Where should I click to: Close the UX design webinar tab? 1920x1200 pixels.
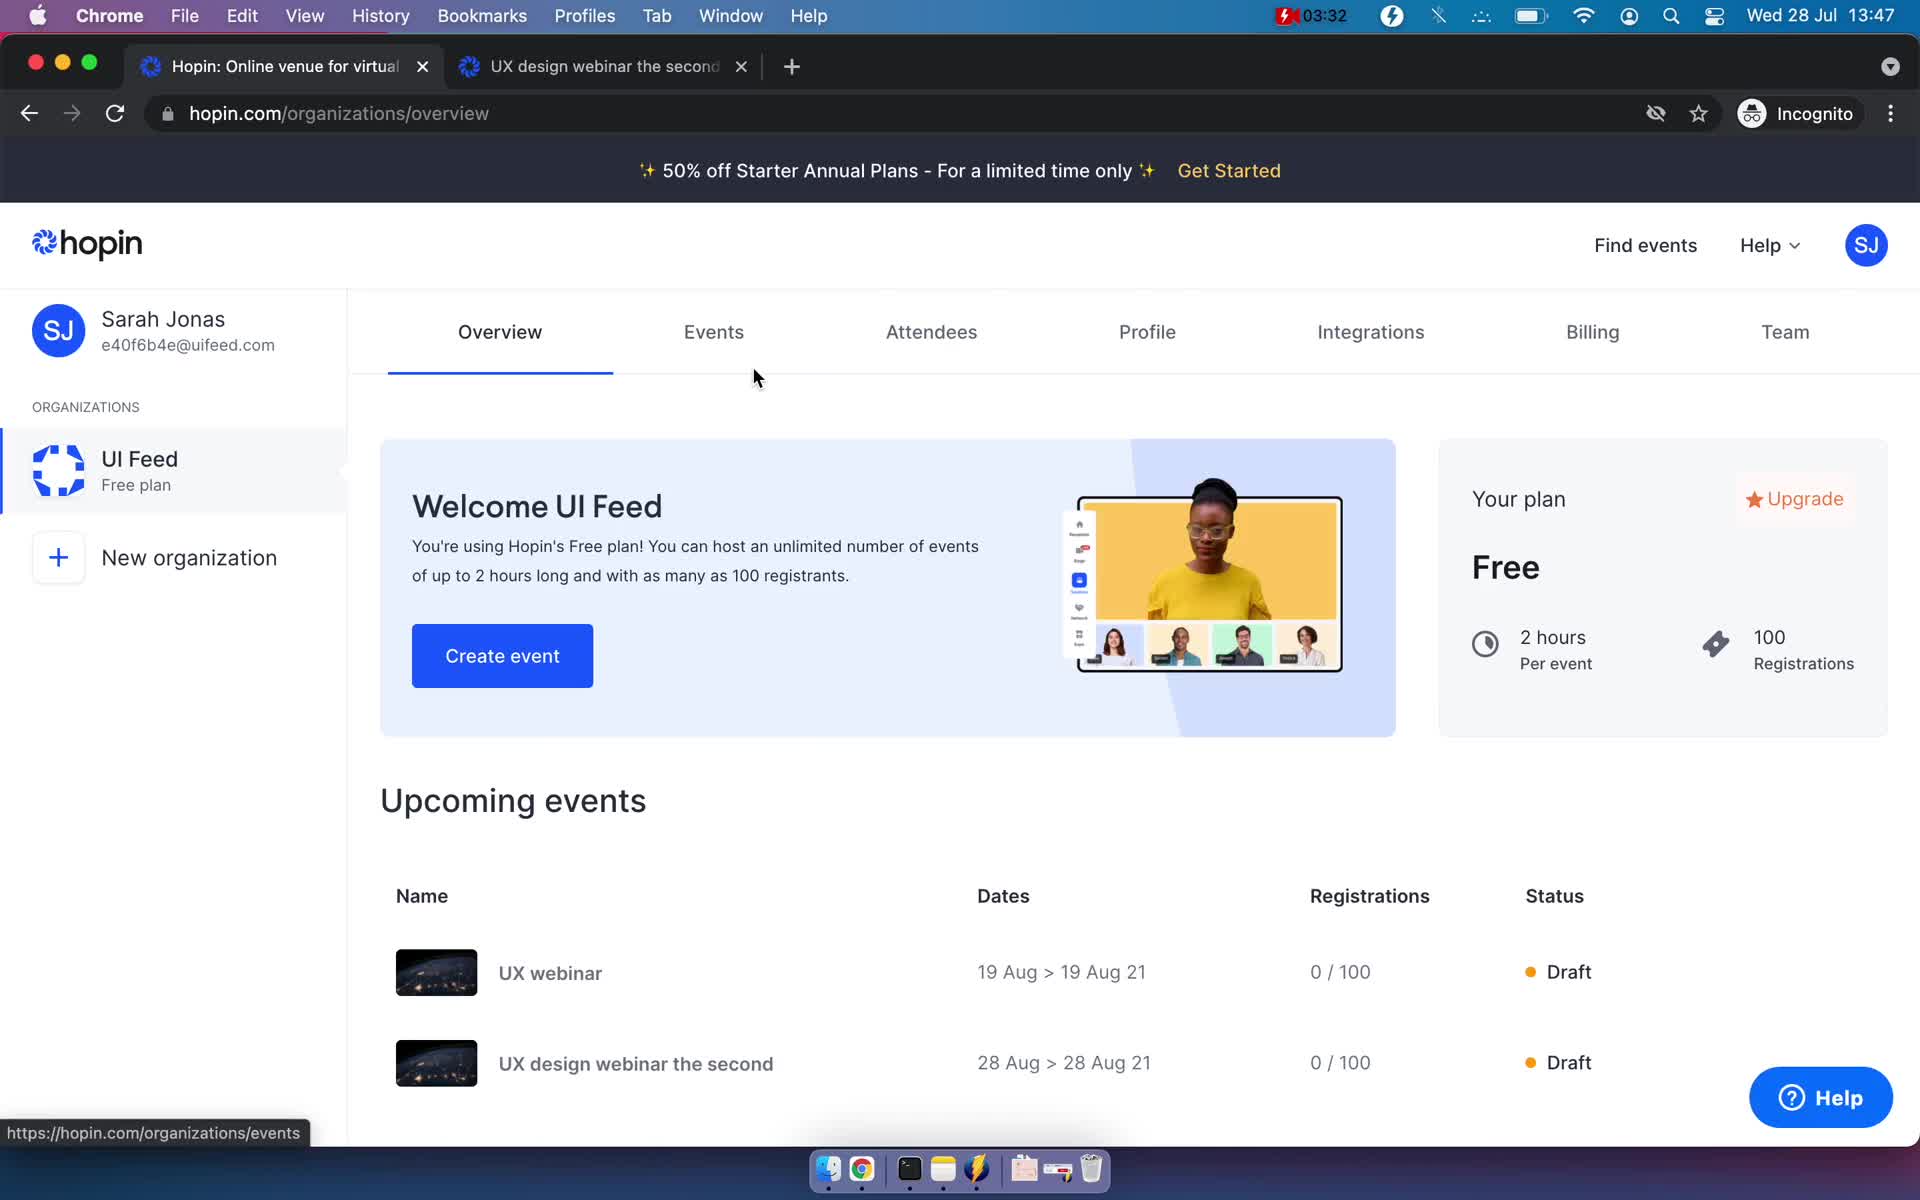pos(741,67)
